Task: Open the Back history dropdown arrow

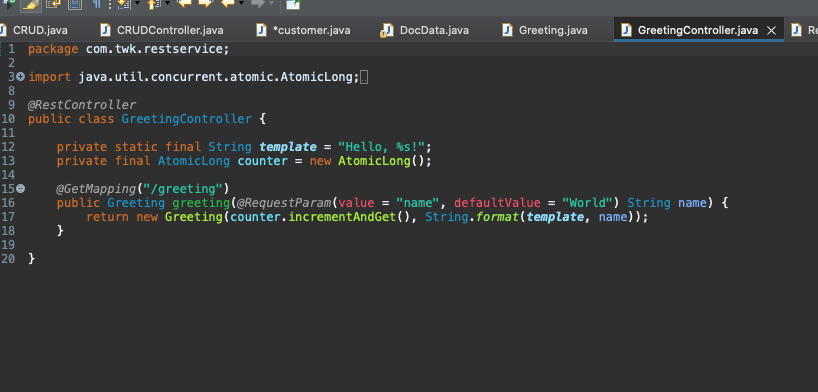Action: click(241, 4)
